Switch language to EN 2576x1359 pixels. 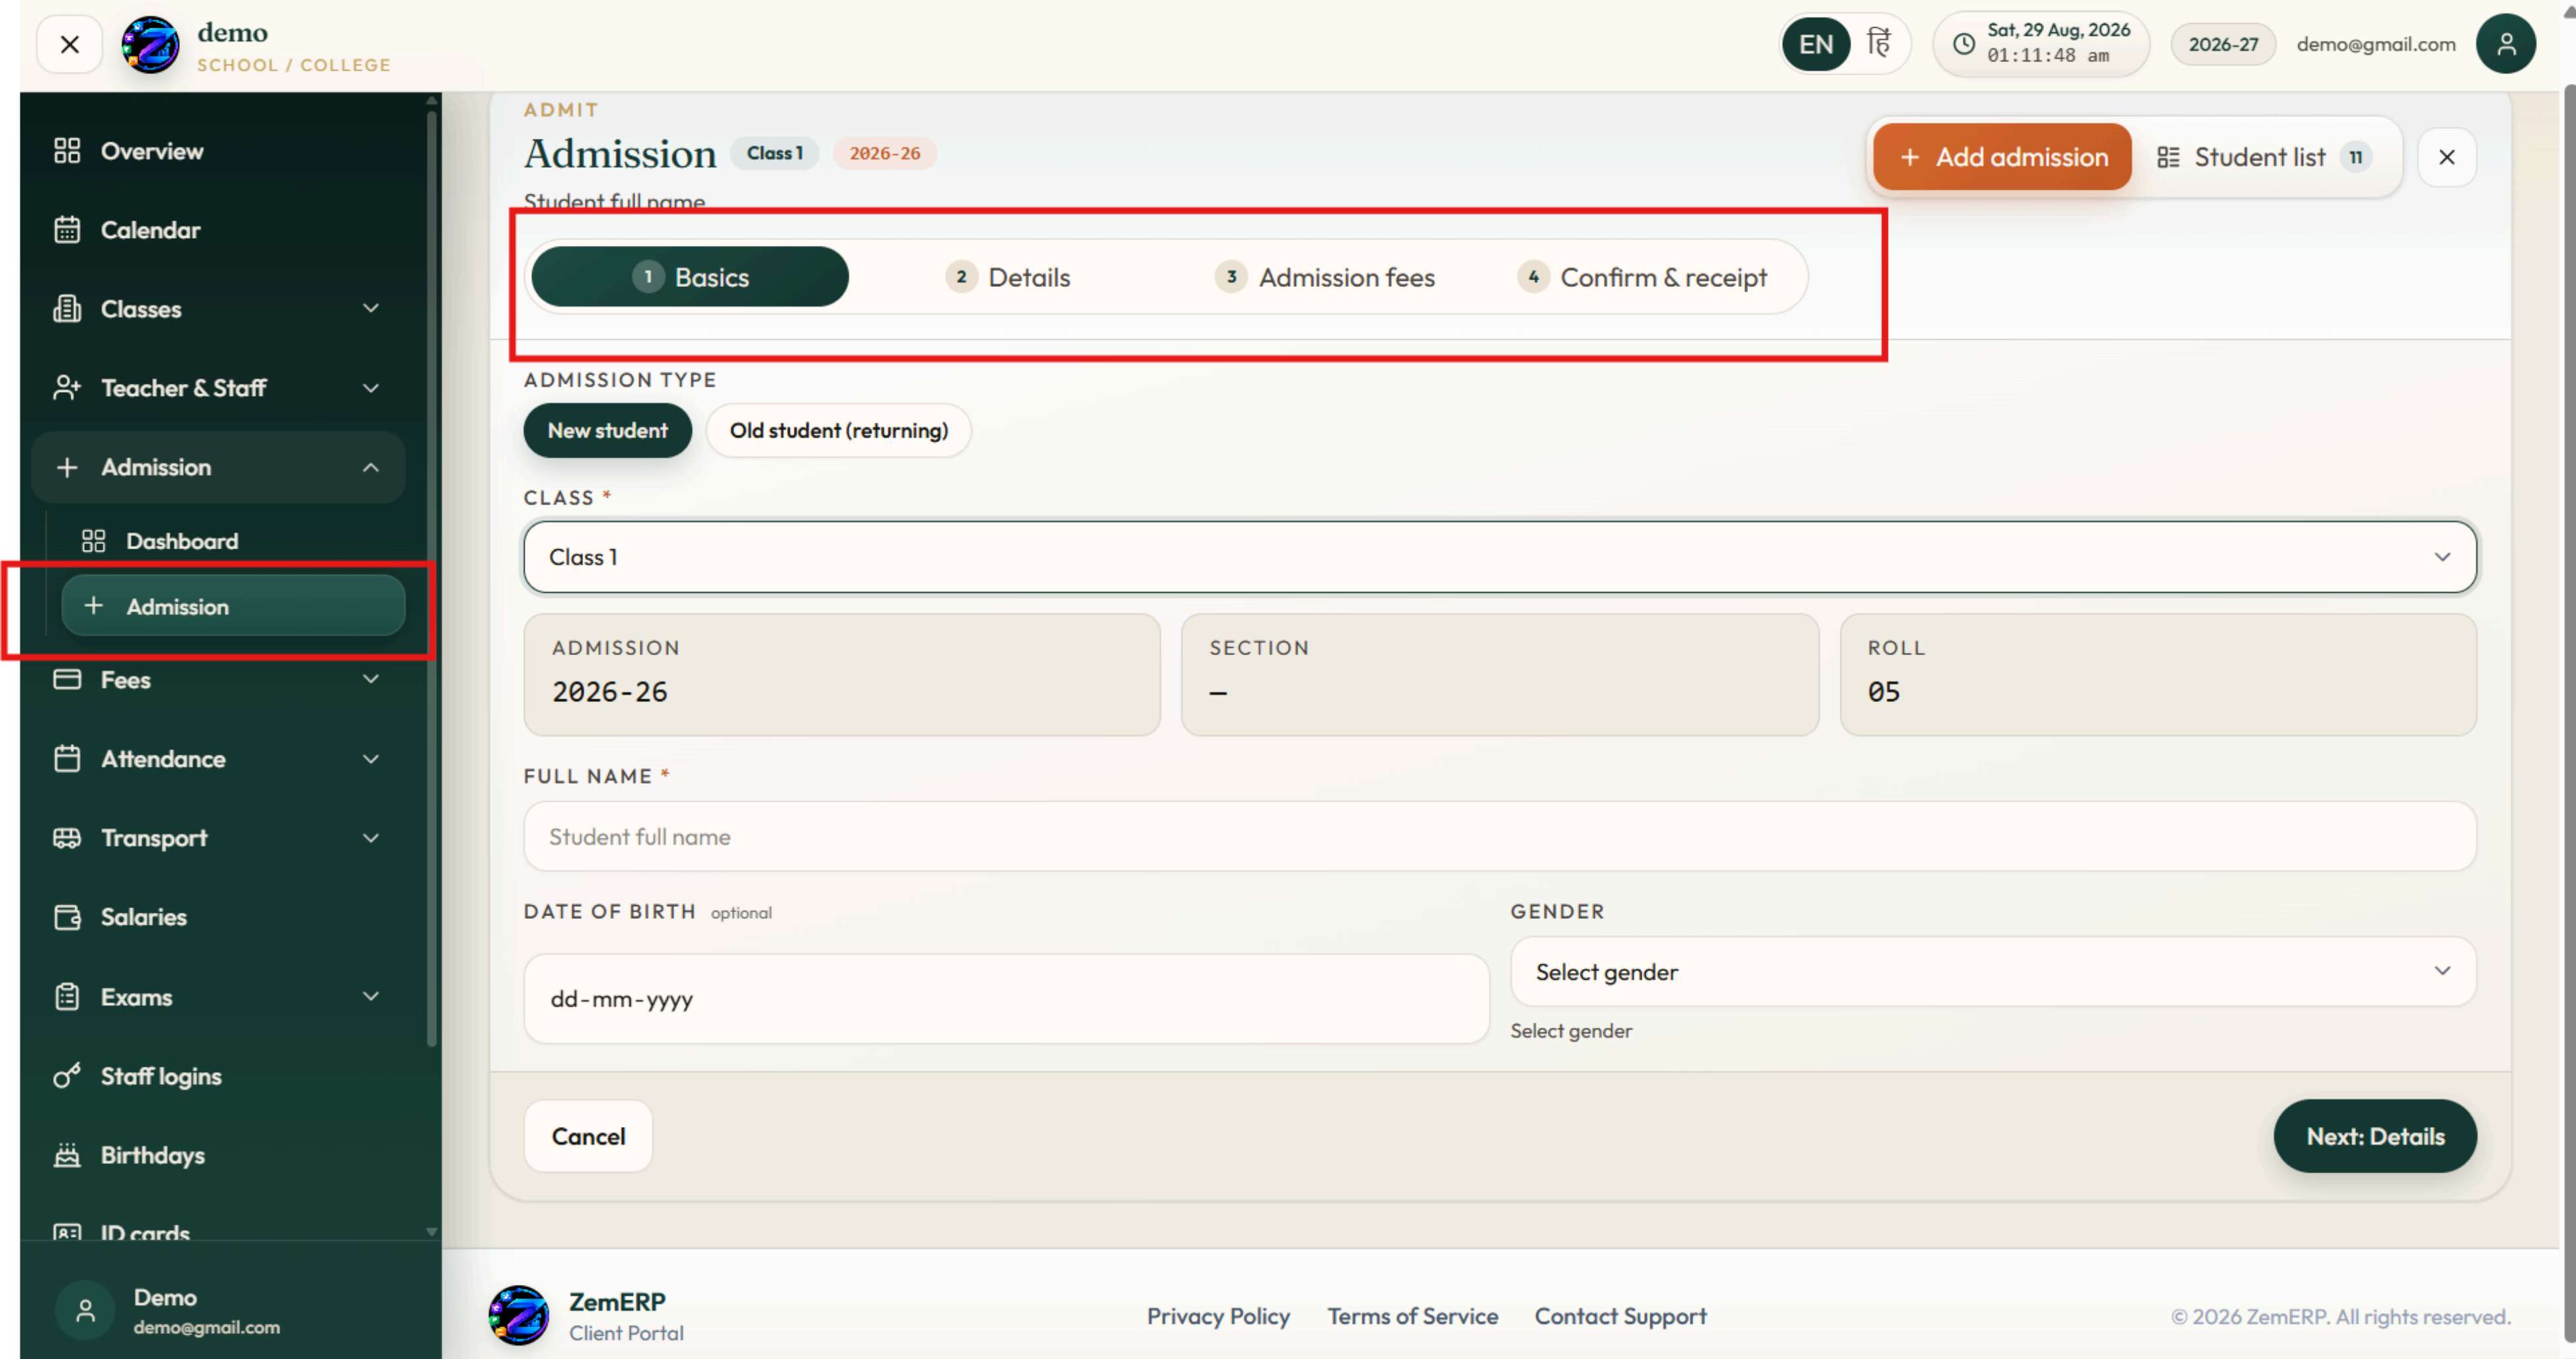pos(1815,44)
